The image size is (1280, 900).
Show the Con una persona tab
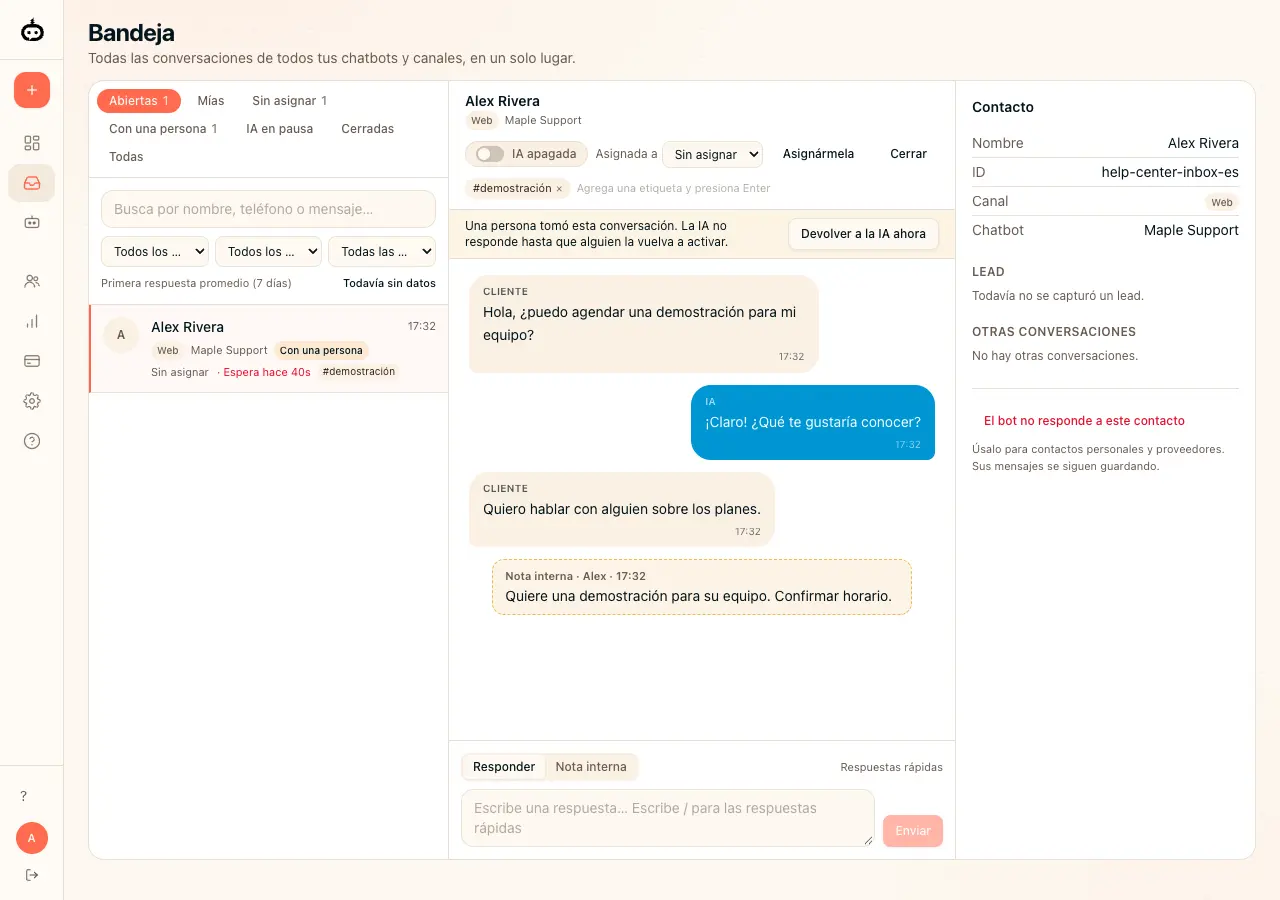coord(163,129)
